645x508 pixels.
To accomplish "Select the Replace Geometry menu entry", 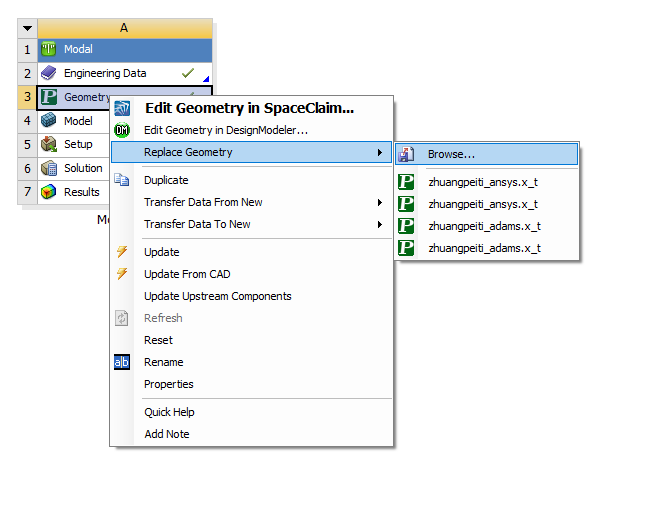I will (x=251, y=152).
